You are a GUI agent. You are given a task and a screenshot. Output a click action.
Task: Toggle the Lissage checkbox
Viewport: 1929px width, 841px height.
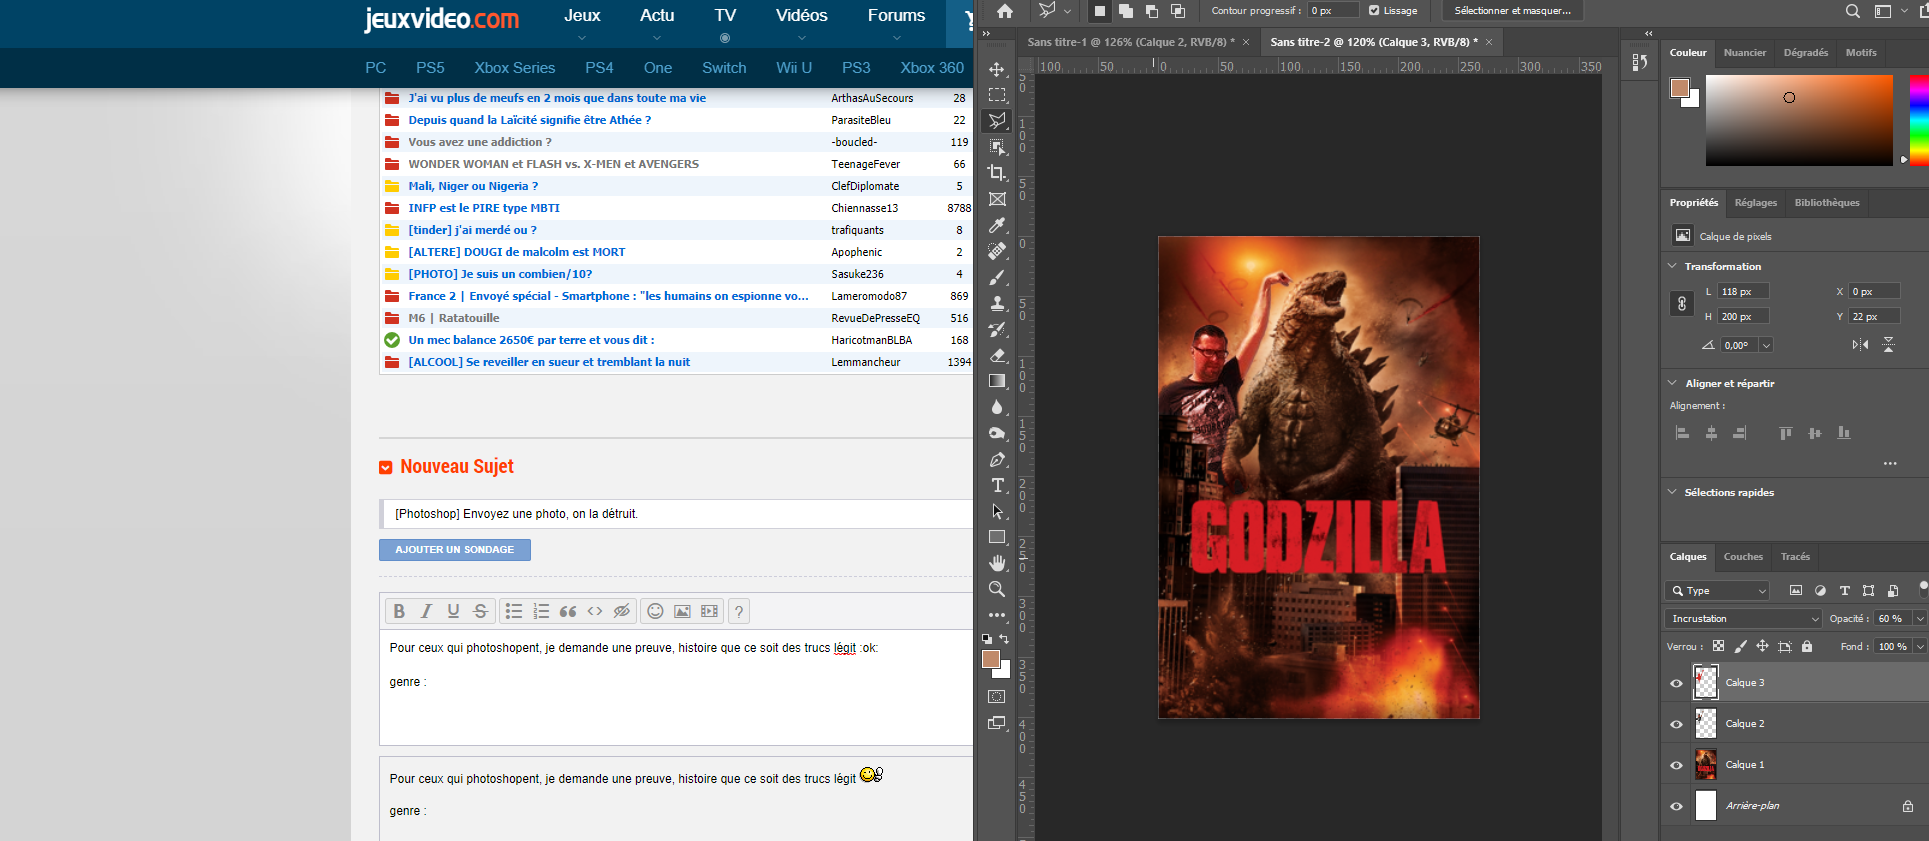click(1374, 11)
